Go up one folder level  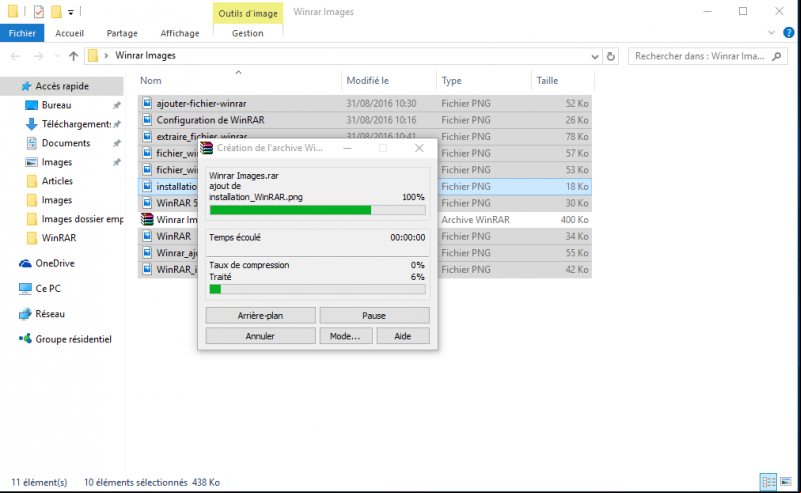[x=74, y=56]
